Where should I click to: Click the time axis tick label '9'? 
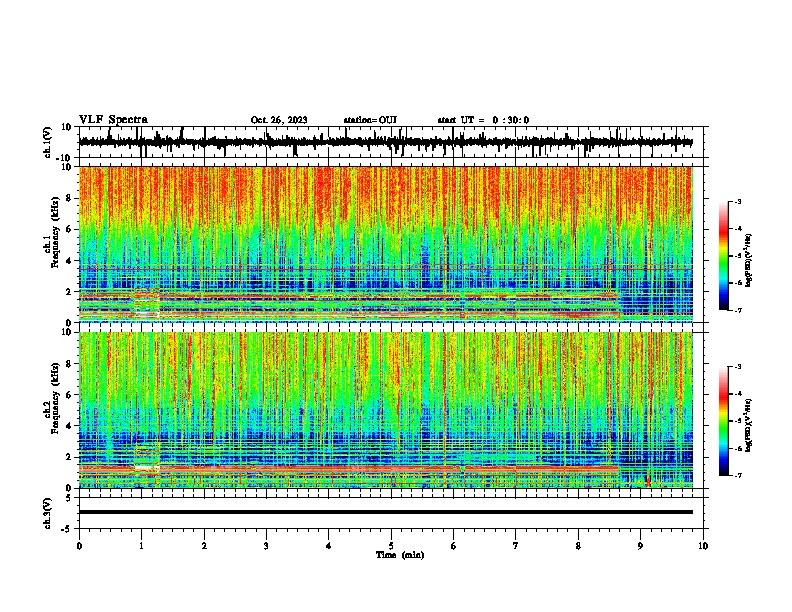click(640, 546)
